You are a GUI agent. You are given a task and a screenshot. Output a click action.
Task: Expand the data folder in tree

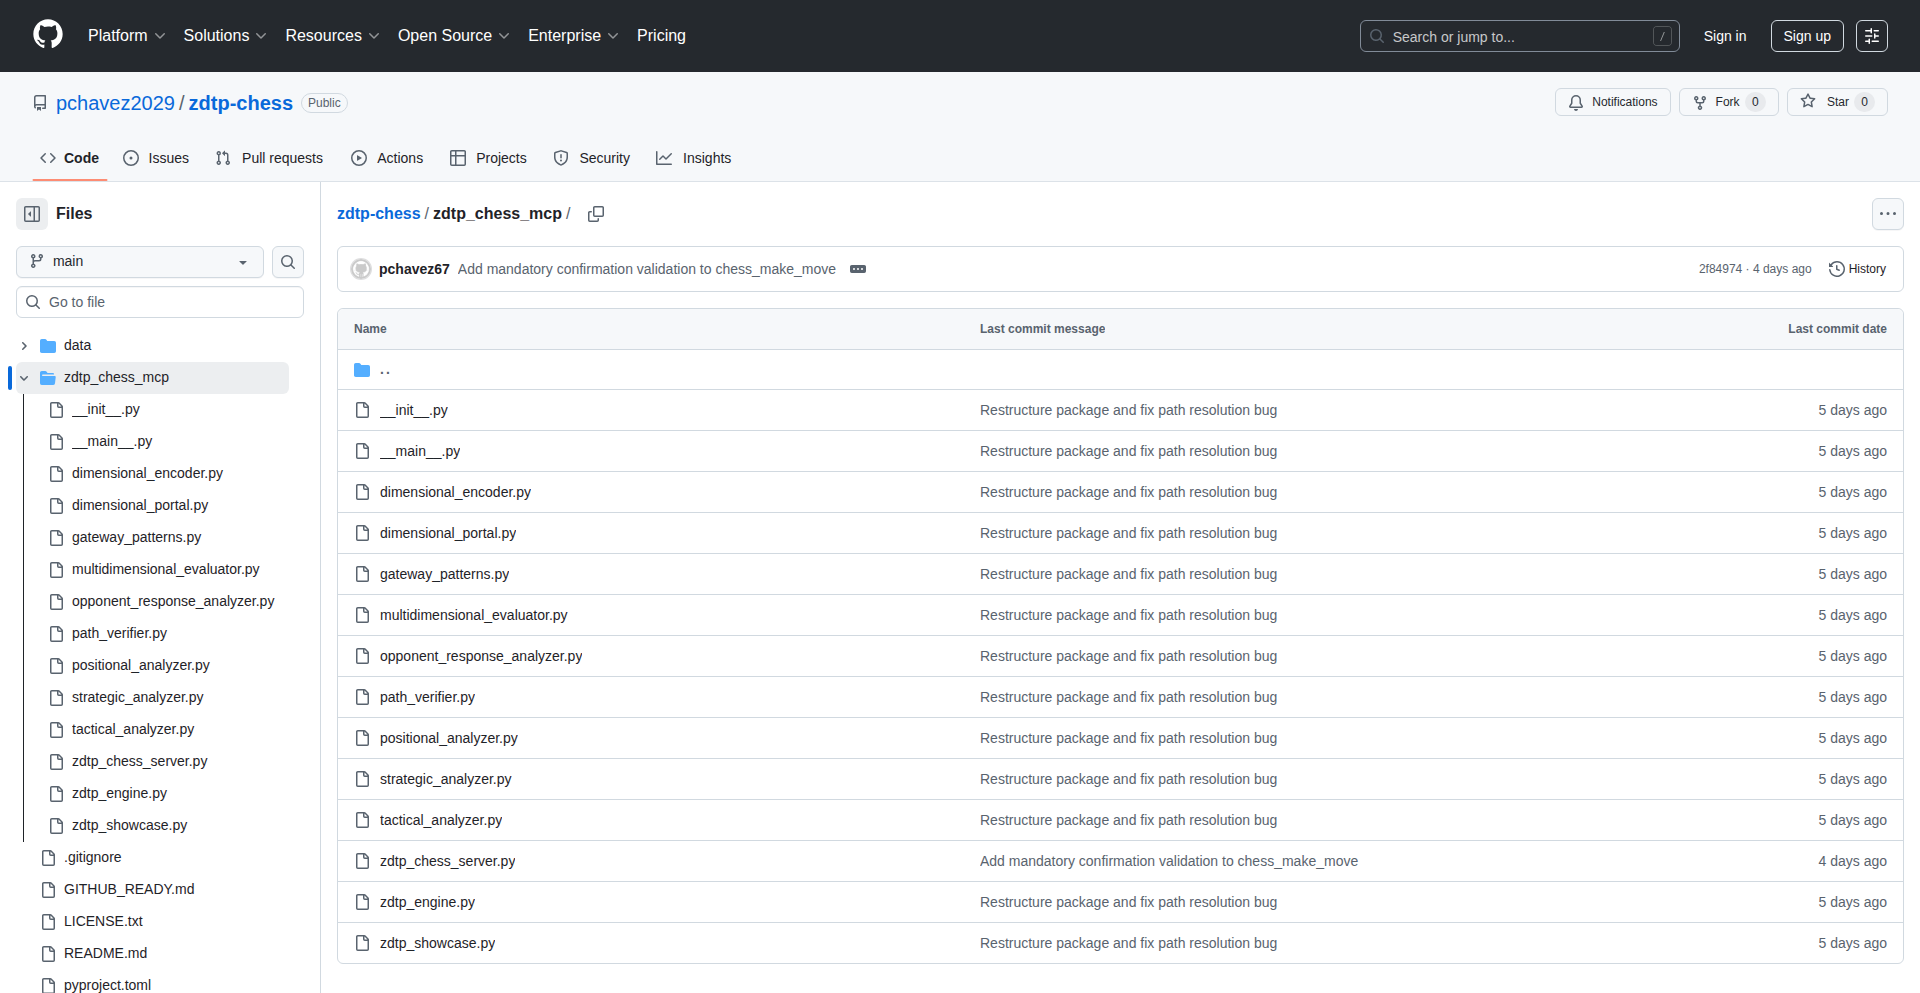tap(24, 346)
